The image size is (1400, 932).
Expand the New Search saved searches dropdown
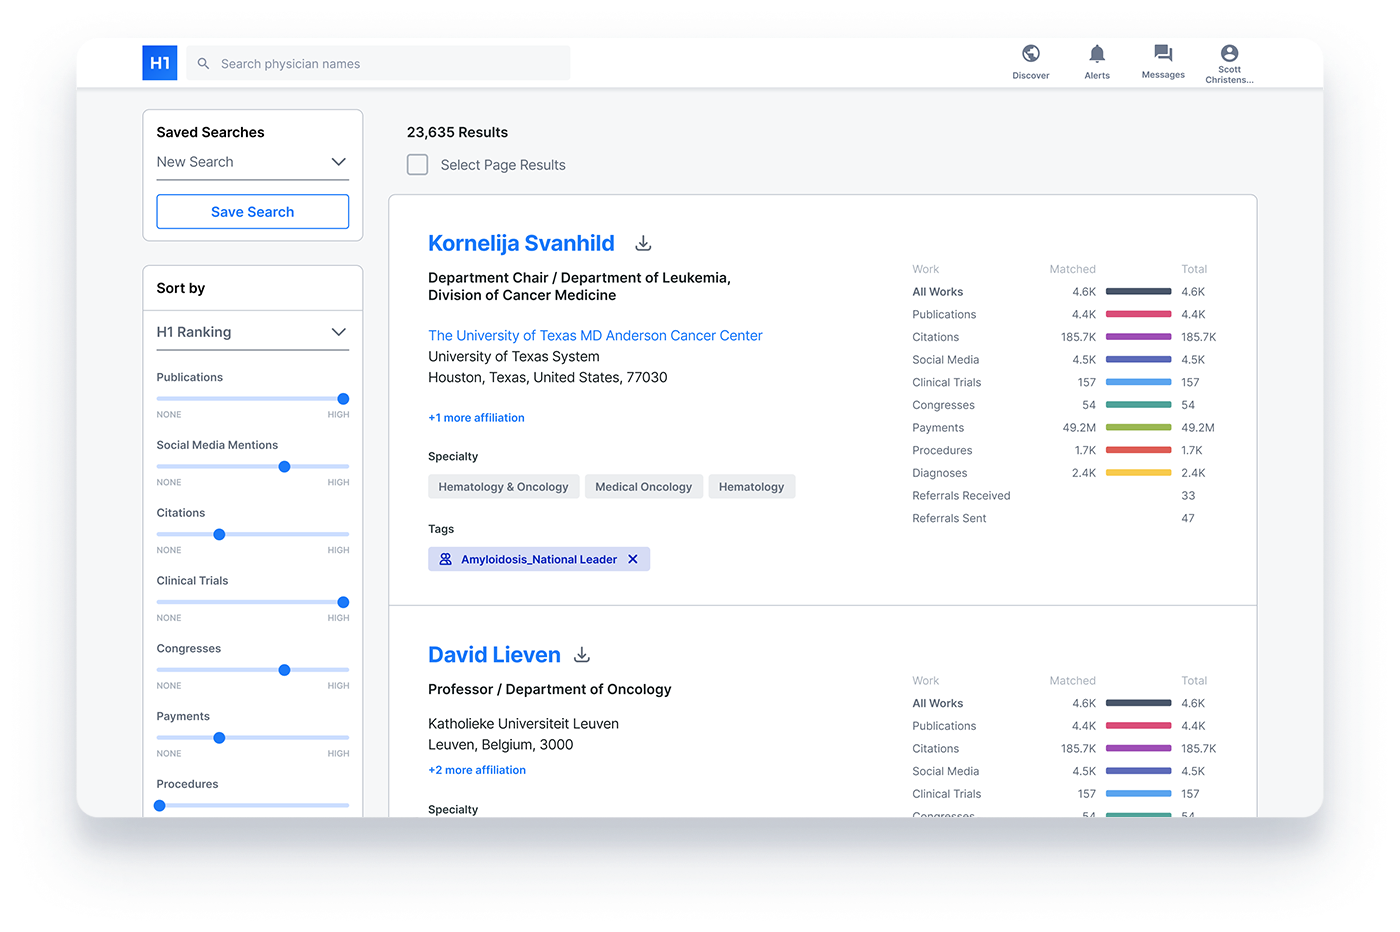click(253, 162)
